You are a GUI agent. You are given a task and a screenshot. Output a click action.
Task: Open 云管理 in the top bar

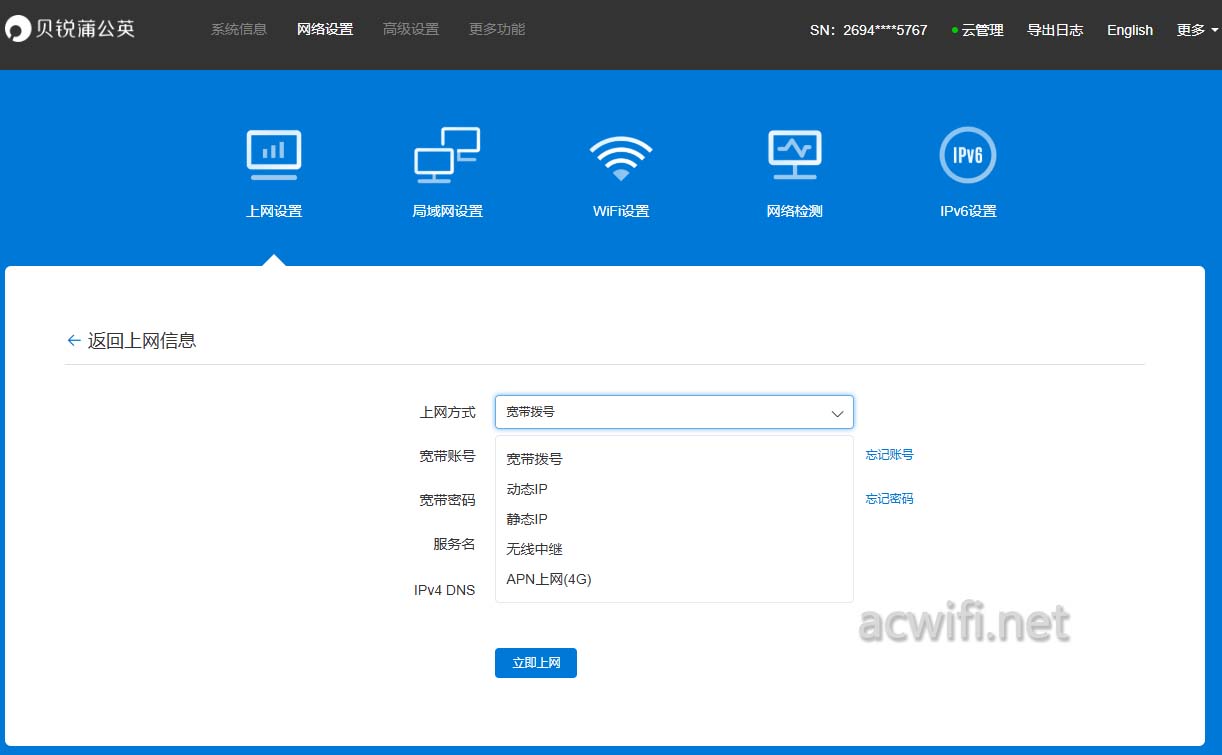point(983,30)
